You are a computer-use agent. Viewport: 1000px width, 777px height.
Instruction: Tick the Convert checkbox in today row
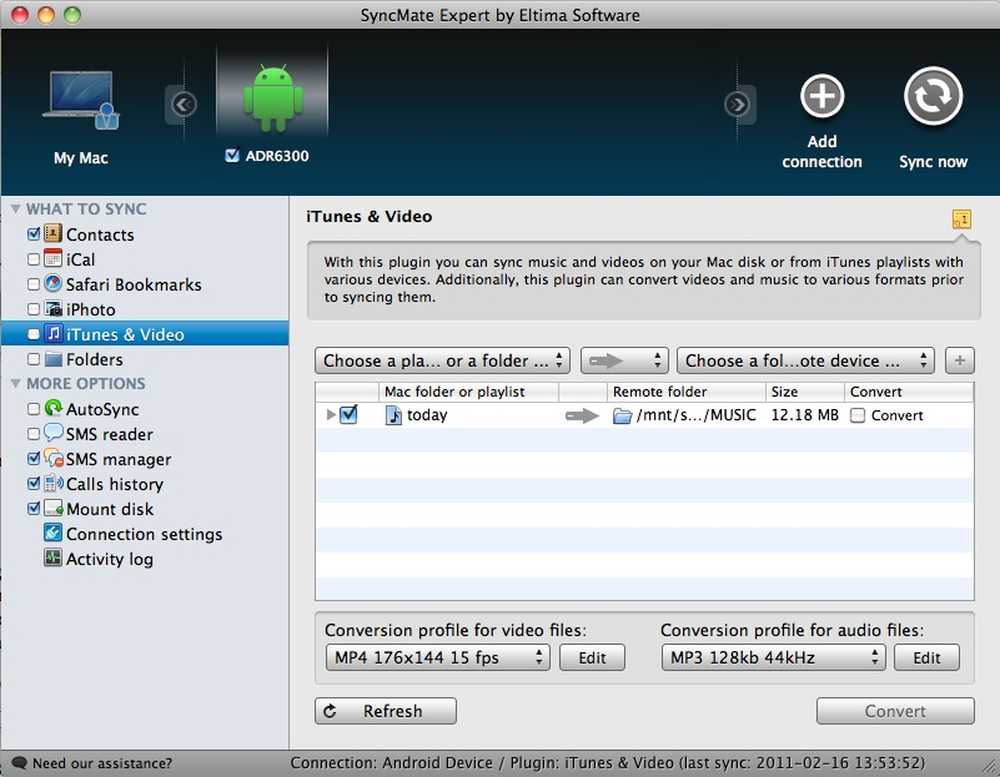[x=858, y=416]
